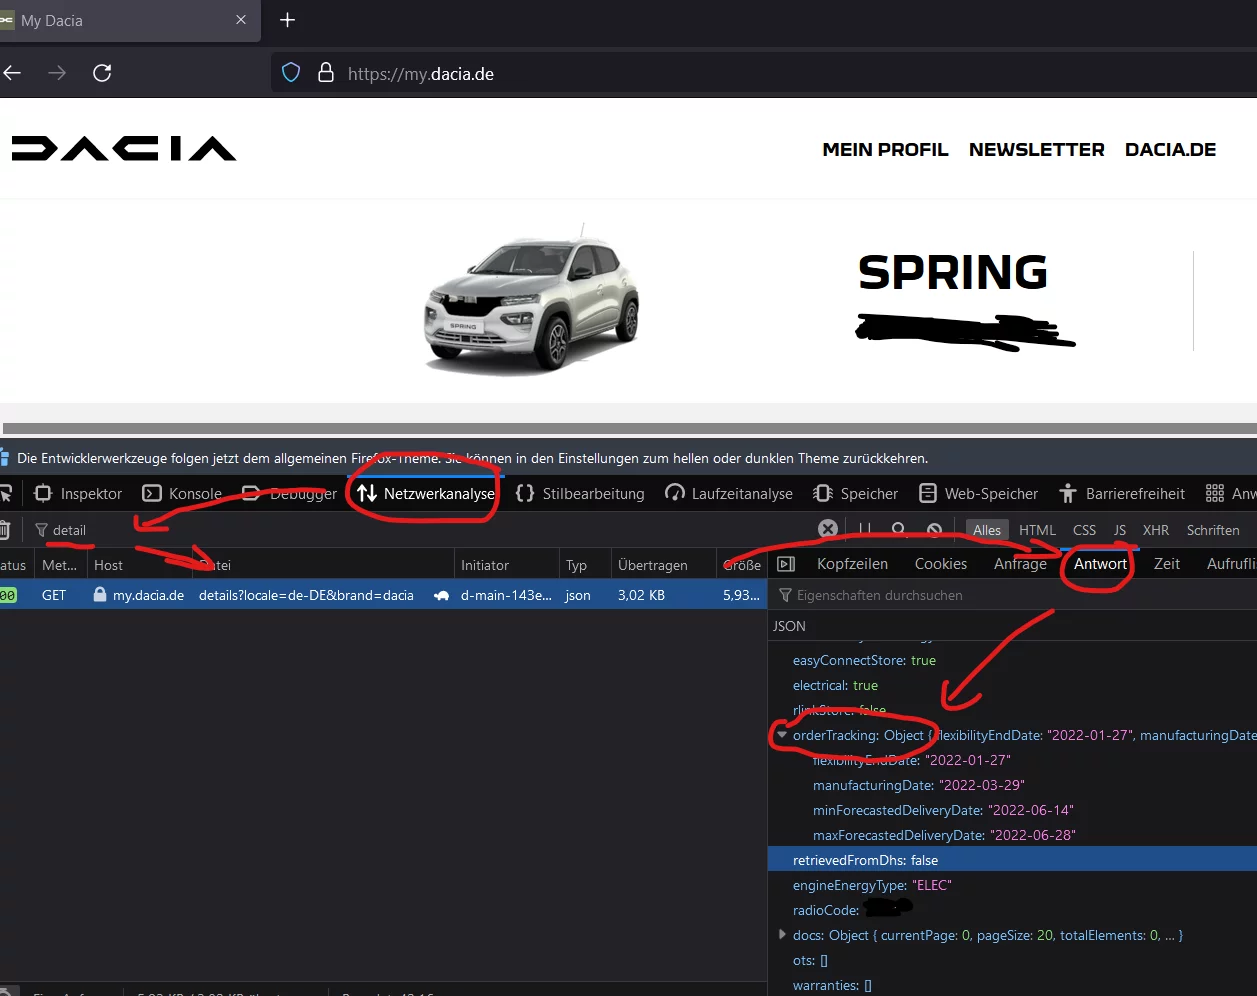
Task: Open the NEWSLETTER link
Action: [1037, 150]
